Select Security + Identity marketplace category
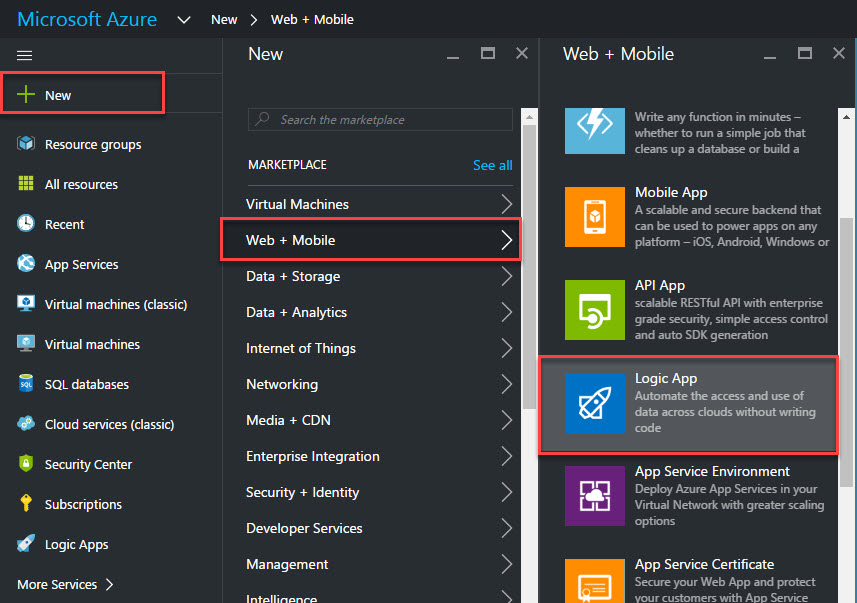857x603 pixels. [379, 493]
